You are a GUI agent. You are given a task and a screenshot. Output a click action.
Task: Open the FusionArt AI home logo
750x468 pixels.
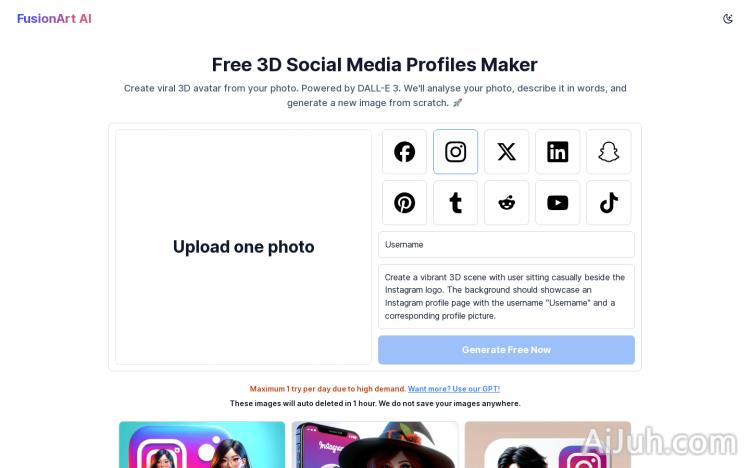(x=54, y=19)
